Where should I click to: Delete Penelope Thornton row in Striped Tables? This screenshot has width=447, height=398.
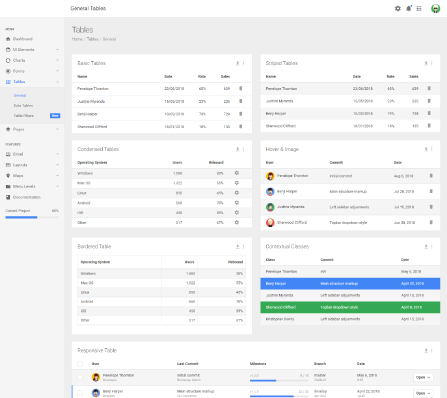coord(429,88)
